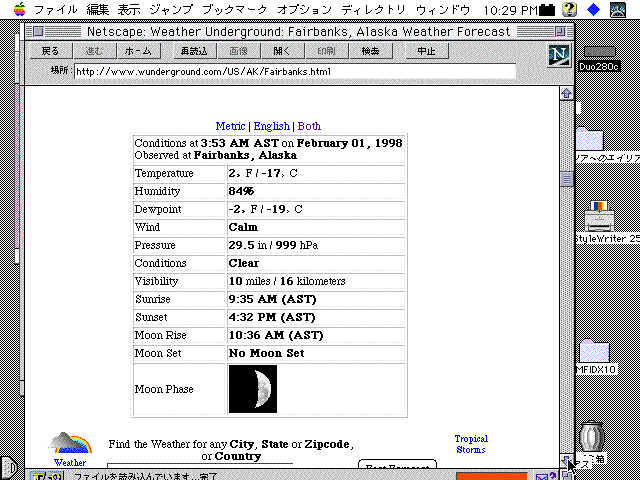The image size is (640, 480).
Task: Click the location URL field
Action: (x=295, y=72)
